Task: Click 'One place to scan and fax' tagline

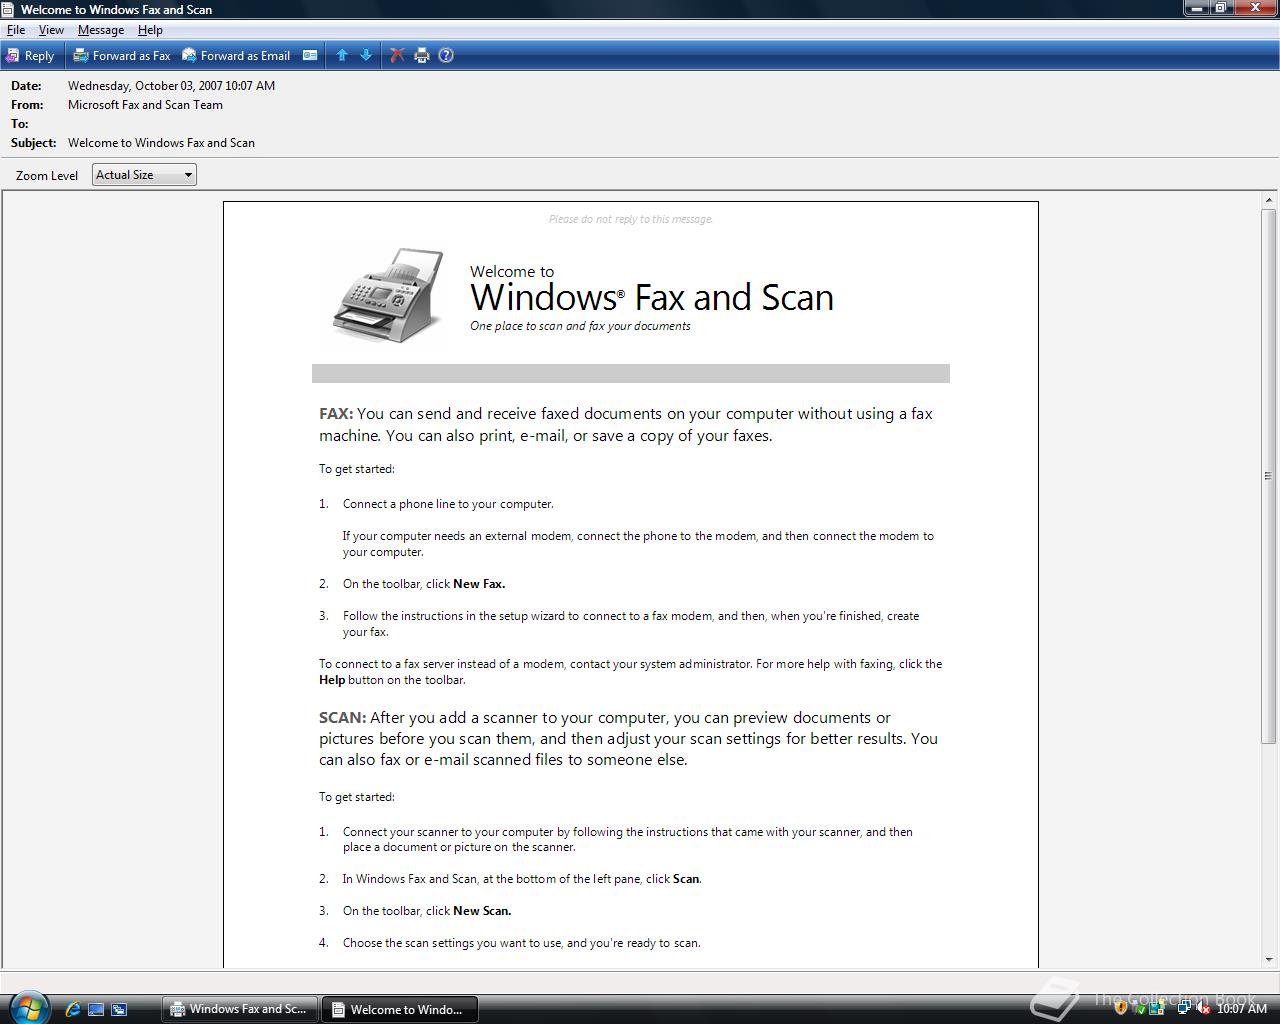Action: point(580,326)
